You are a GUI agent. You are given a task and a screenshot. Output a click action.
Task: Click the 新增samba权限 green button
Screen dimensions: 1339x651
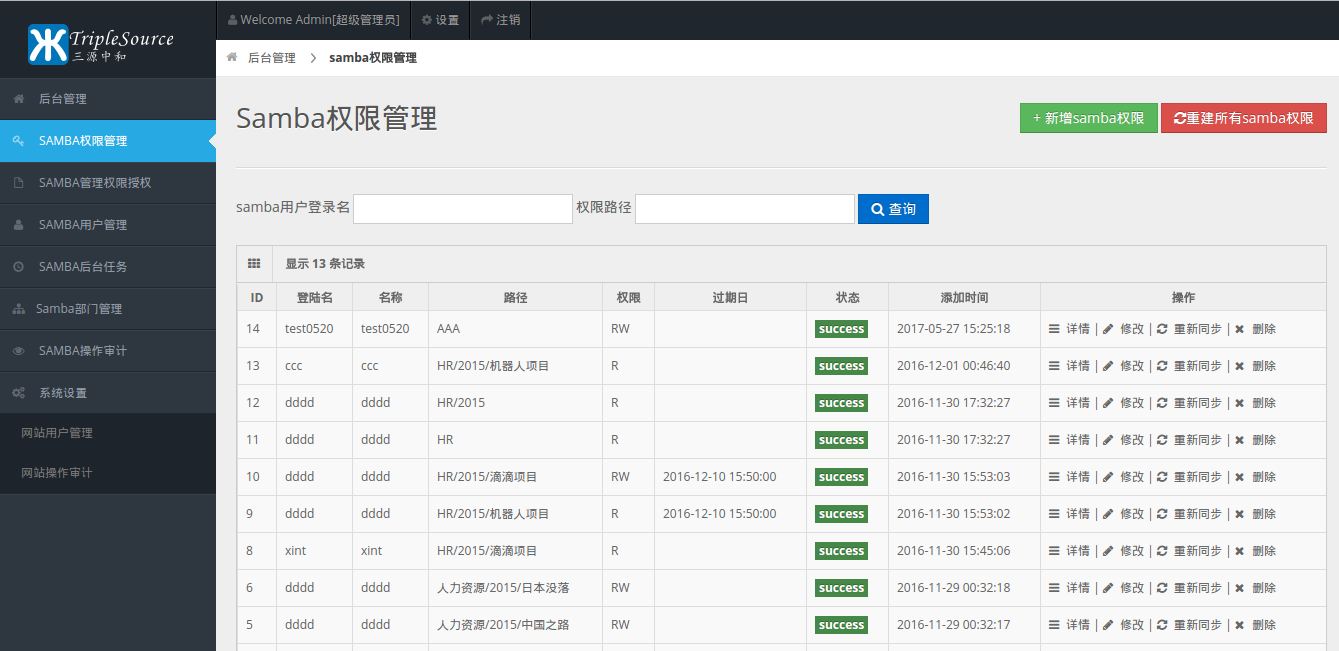[1088, 118]
